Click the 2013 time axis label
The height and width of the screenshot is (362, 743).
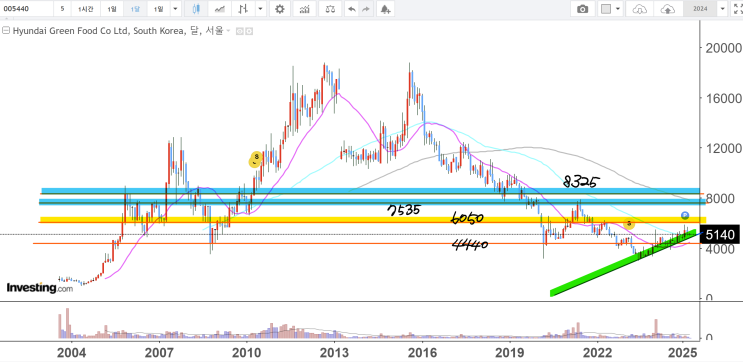pos(334,353)
